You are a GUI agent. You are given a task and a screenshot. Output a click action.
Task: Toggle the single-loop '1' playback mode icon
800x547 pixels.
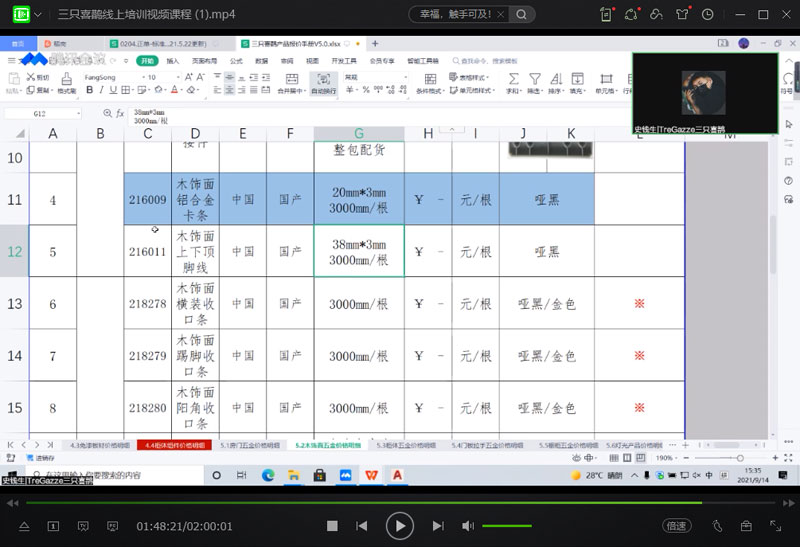(53, 526)
